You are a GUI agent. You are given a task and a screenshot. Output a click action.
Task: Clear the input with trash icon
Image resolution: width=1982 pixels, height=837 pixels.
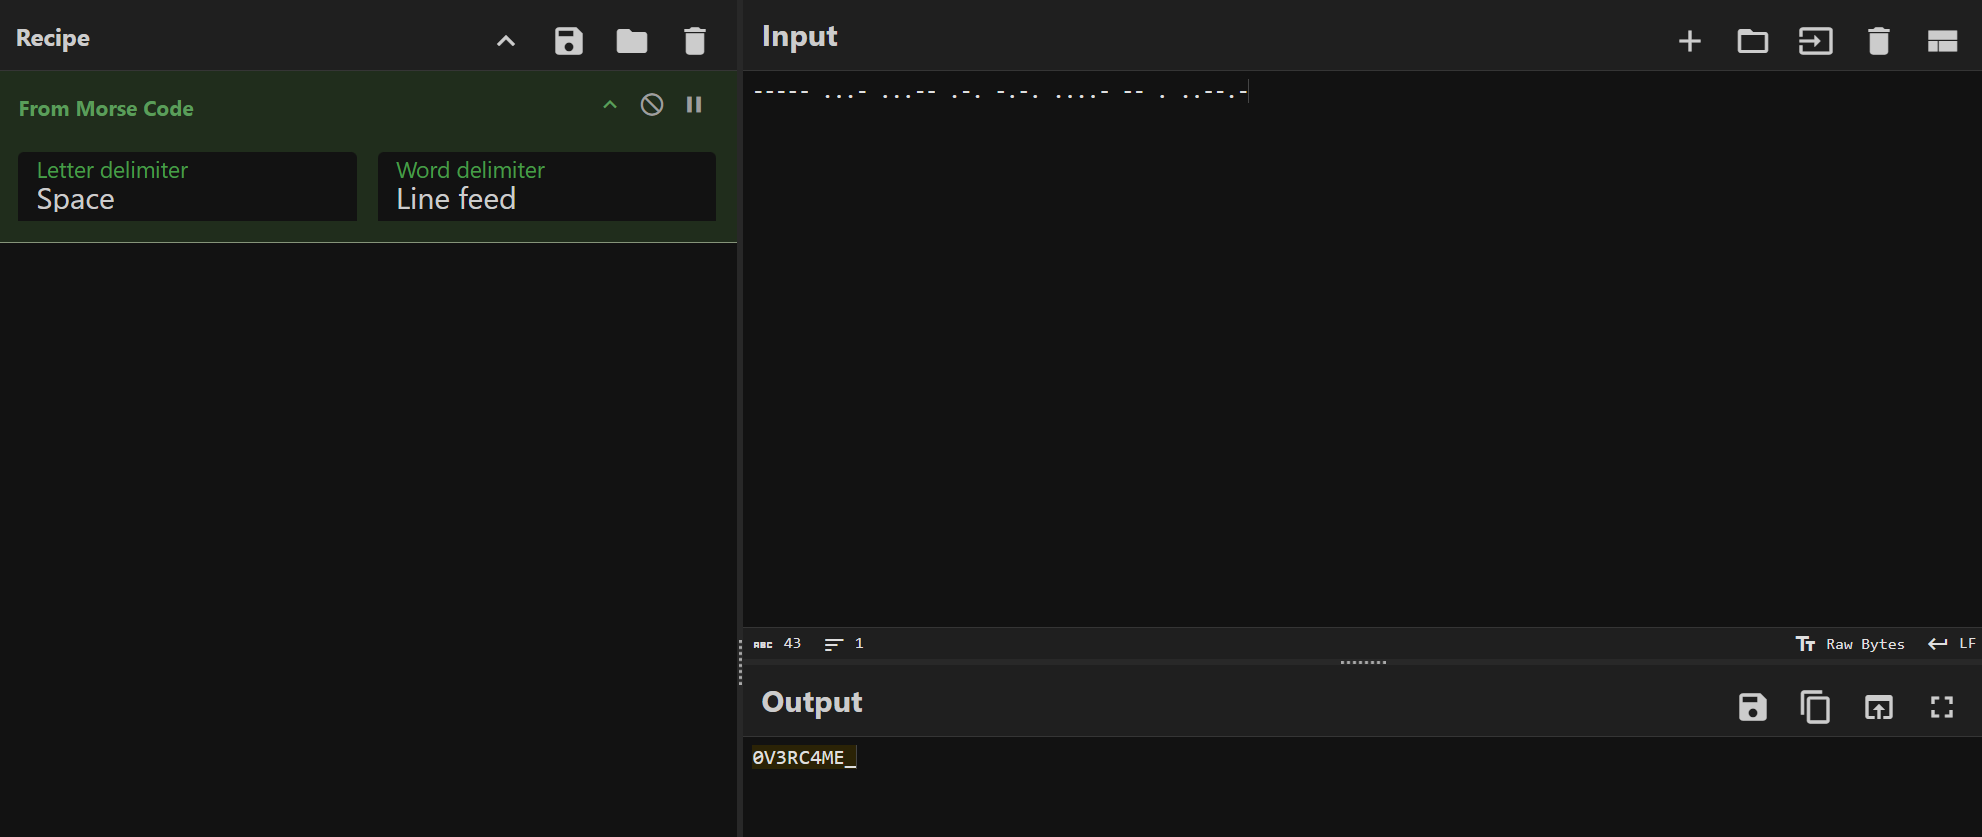1879,41
